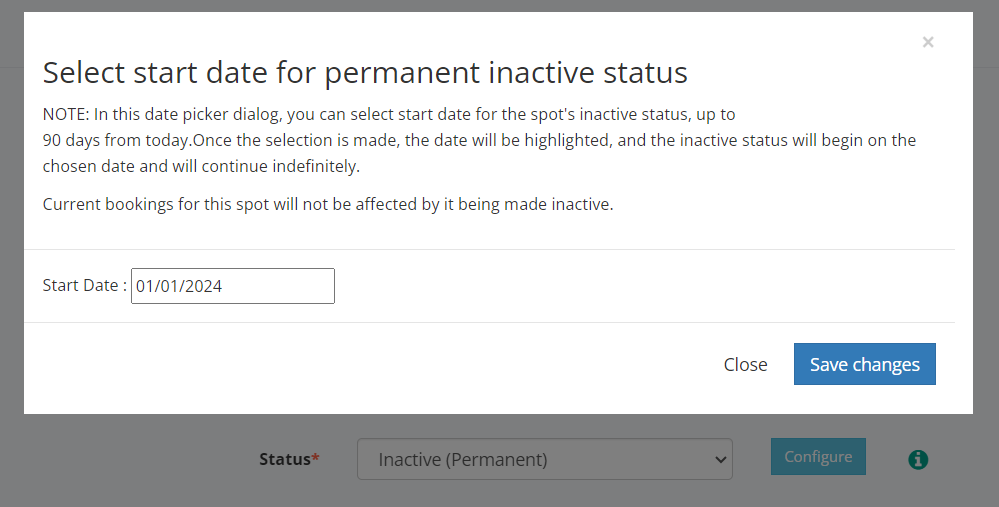Image resolution: width=999 pixels, height=507 pixels.
Task: Click the Start Date input field
Action: [233, 286]
